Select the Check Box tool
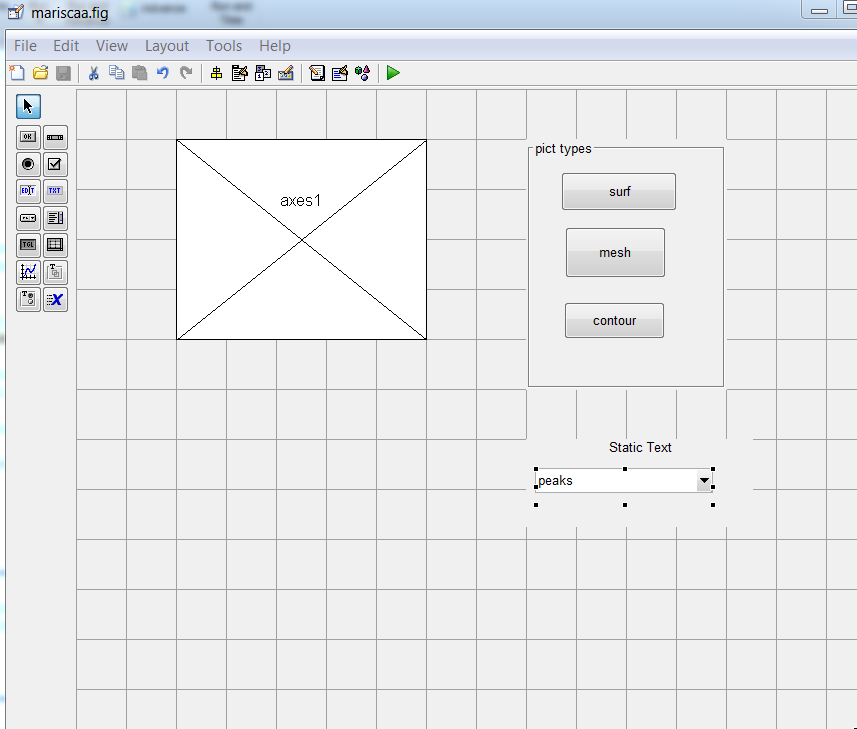857x729 pixels. coord(55,164)
